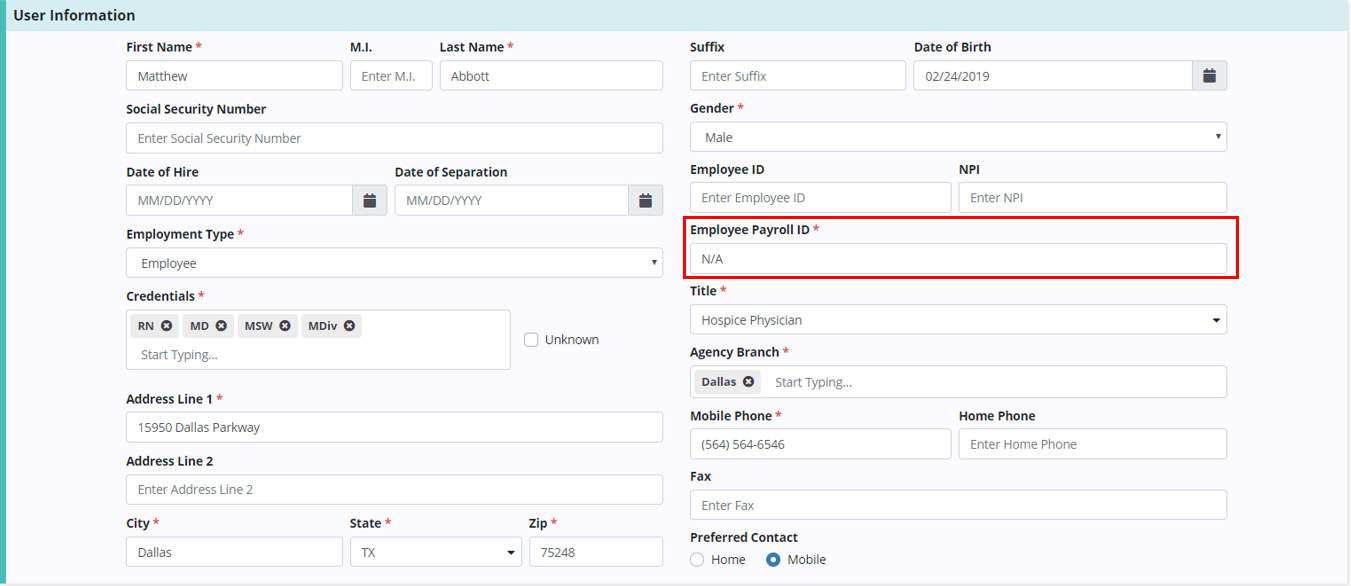Viewport: 1351px width, 586px height.
Task: Select Home as preferred contact
Action: coord(697,560)
